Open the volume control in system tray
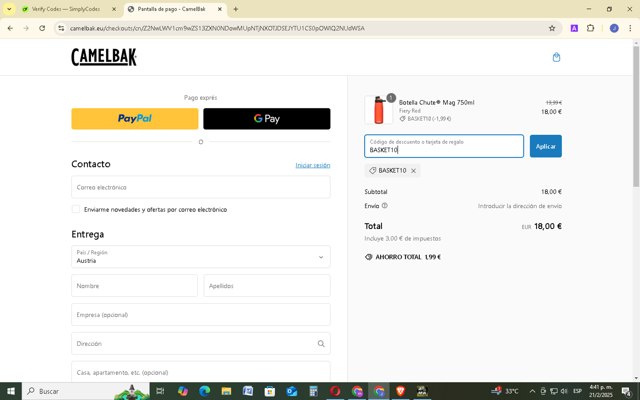This screenshot has height=400, width=640. point(564,391)
